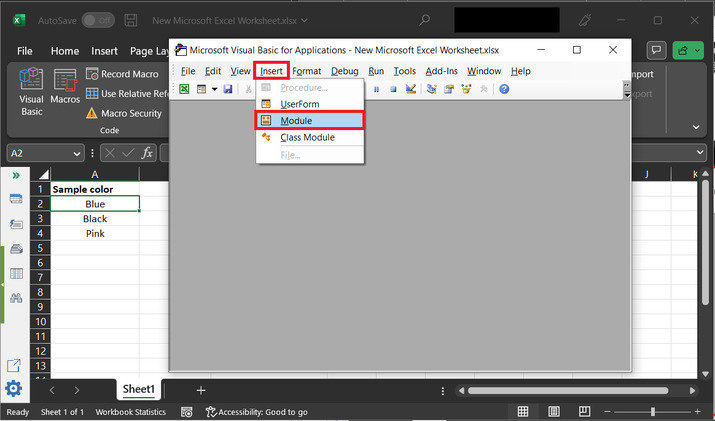Click the Macros ribbon button in Excel
Viewport: 715px width, 421px height.
point(65,87)
